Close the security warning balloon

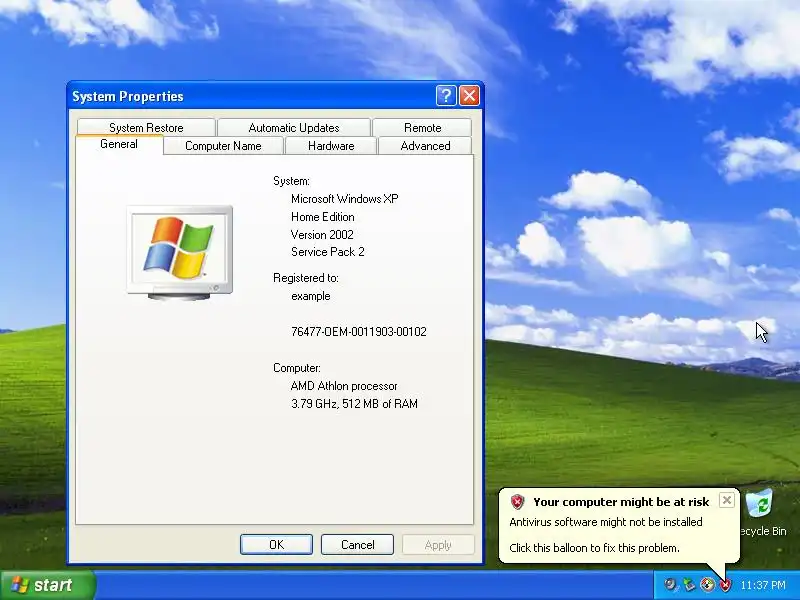727,500
